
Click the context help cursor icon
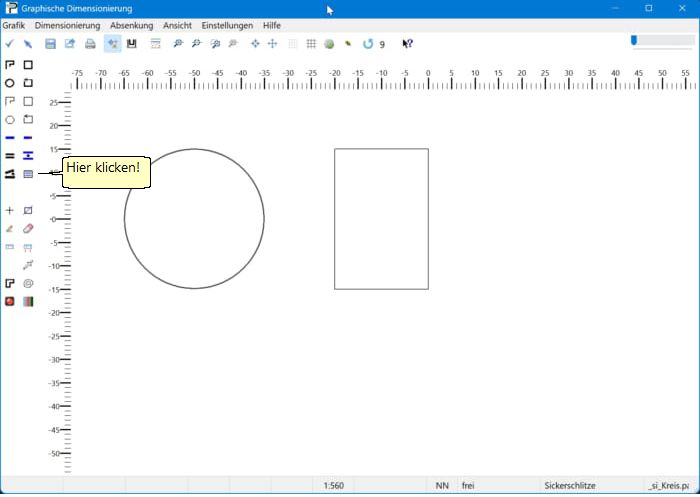coord(407,44)
